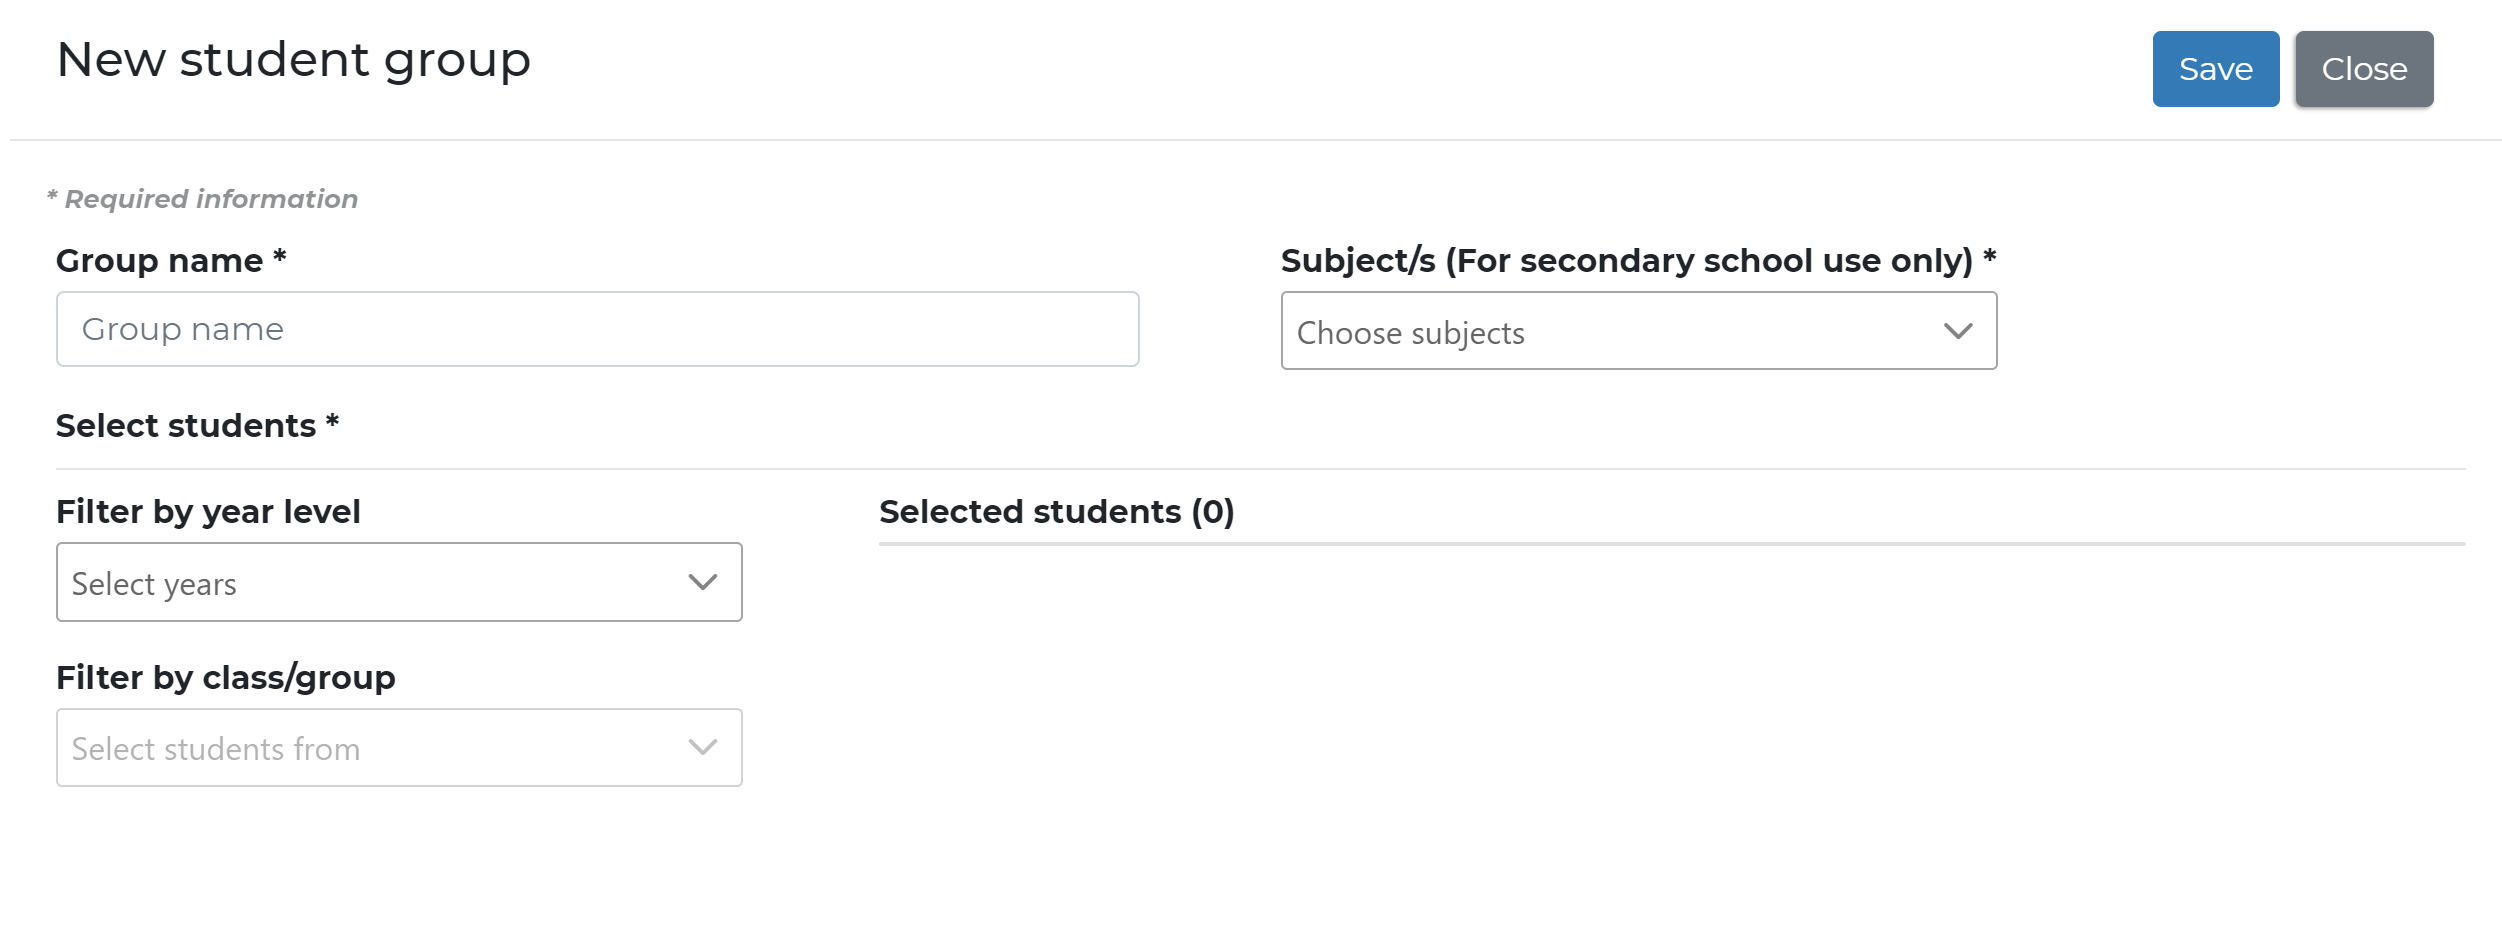The height and width of the screenshot is (934, 2502).
Task: Click the blue Save button
Action: pyautogui.click(x=2215, y=69)
